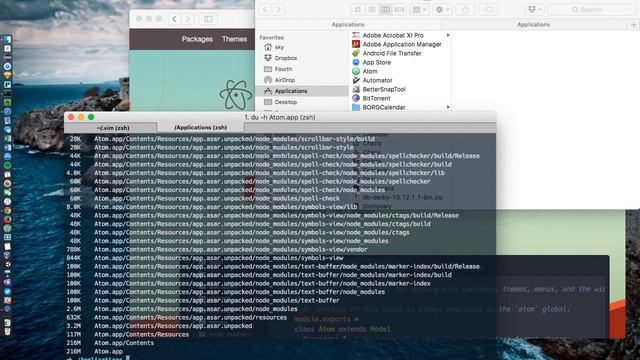The image size is (640, 360).
Task: Close the terminal window with red button
Action: click(71, 117)
